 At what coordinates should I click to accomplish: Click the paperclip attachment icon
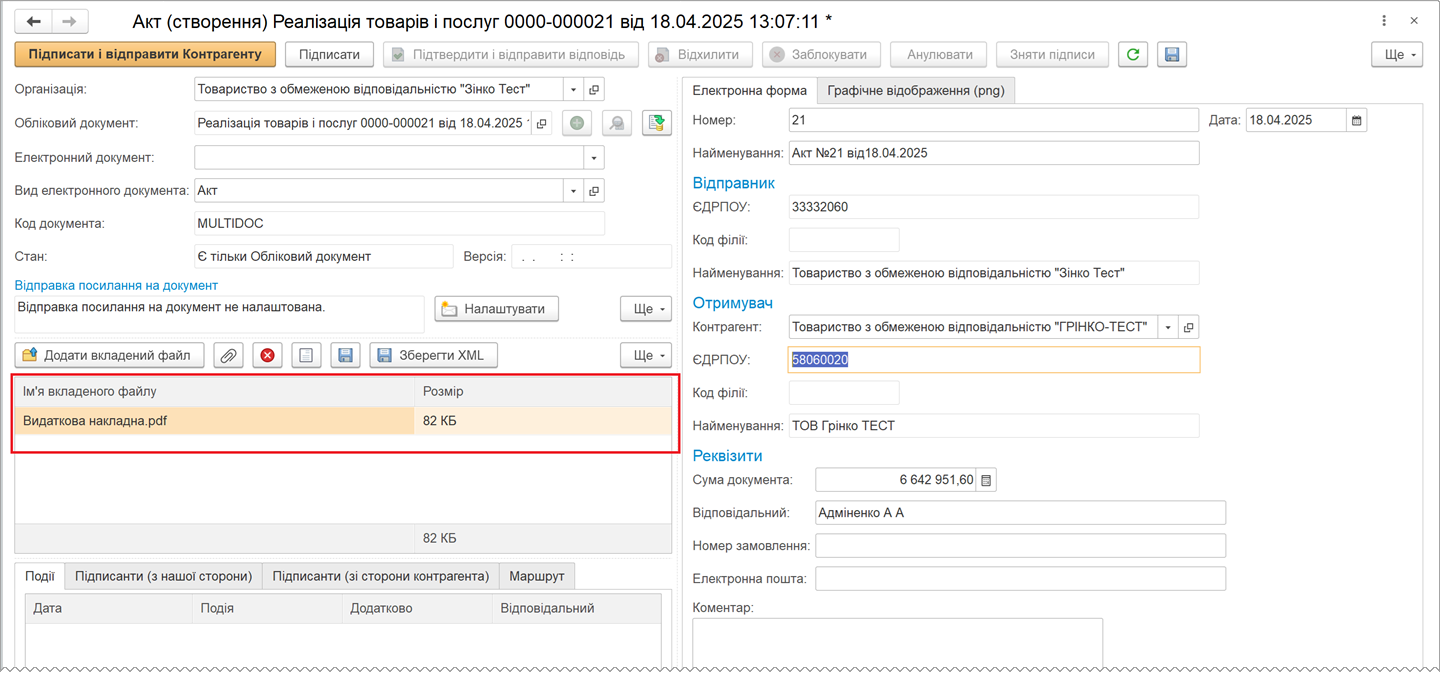pyautogui.click(x=229, y=355)
